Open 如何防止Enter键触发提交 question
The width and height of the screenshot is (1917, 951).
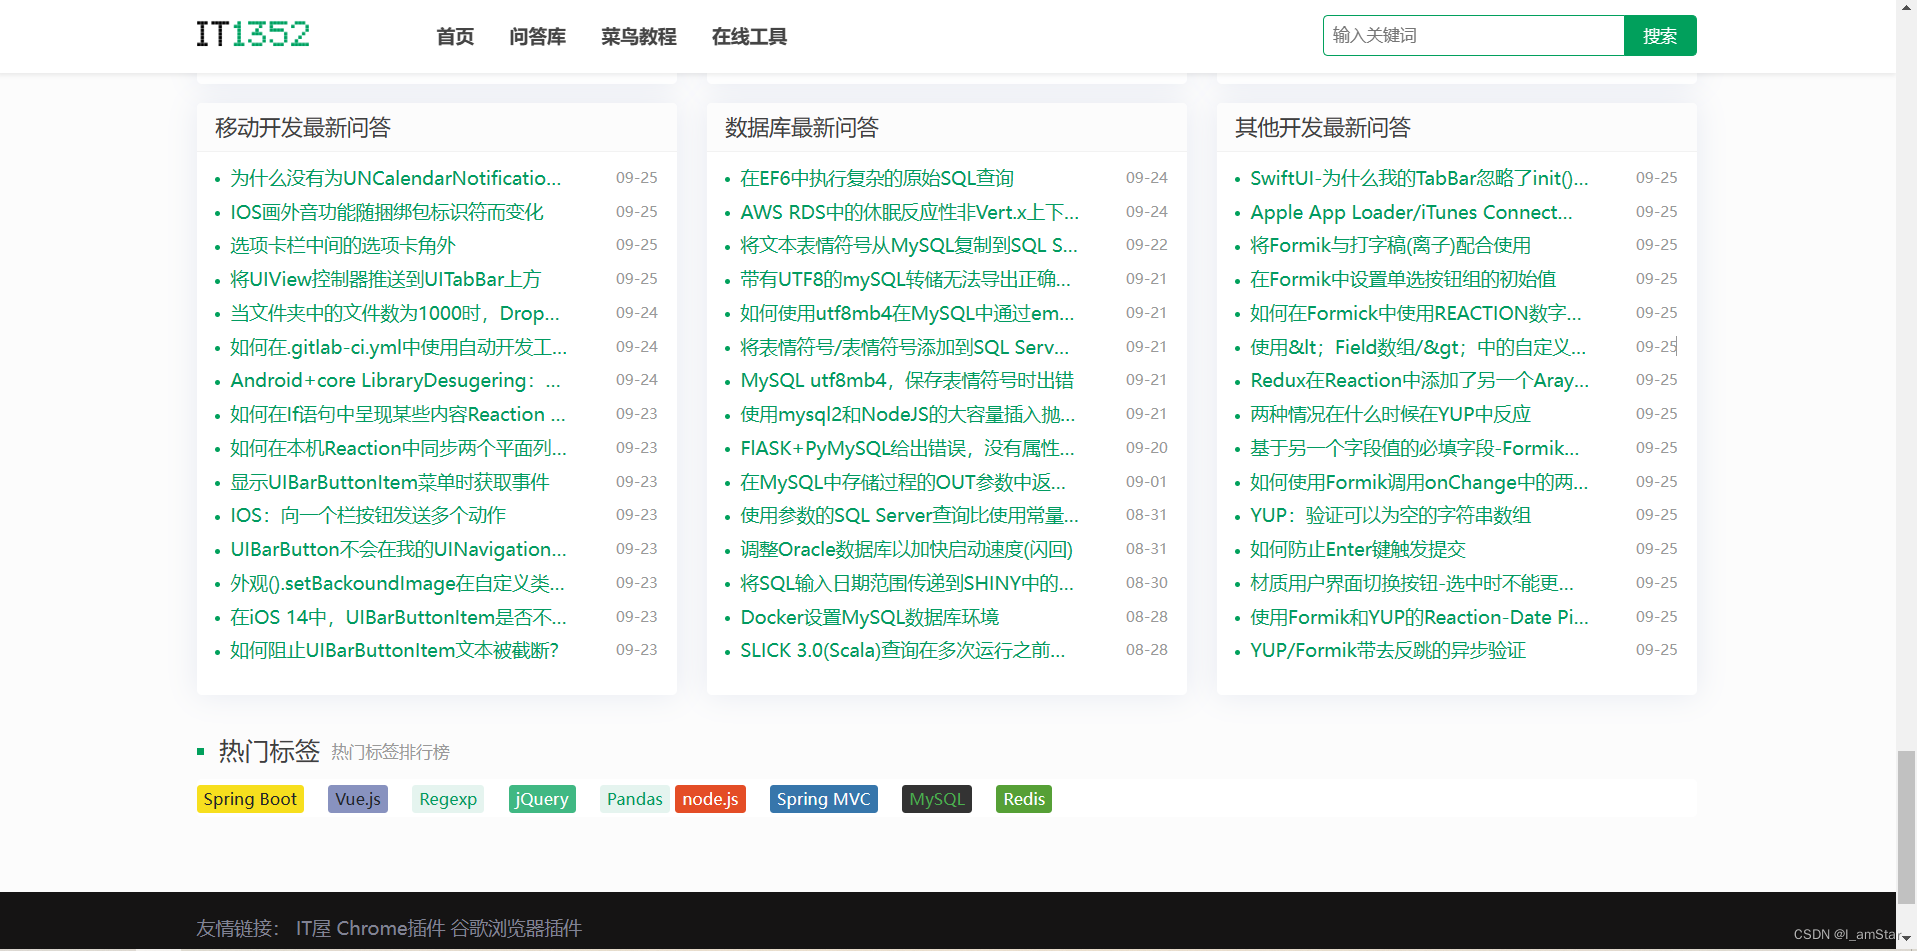click(1358, 549)
